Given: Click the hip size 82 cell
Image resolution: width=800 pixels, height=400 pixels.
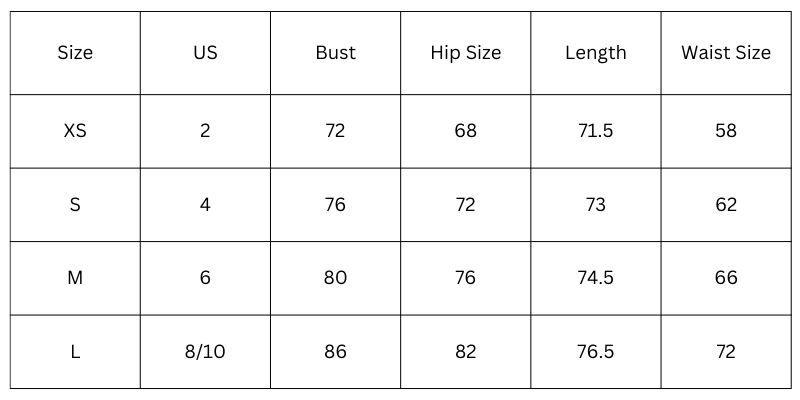Looking at the screenshot, I should (465, 352).
